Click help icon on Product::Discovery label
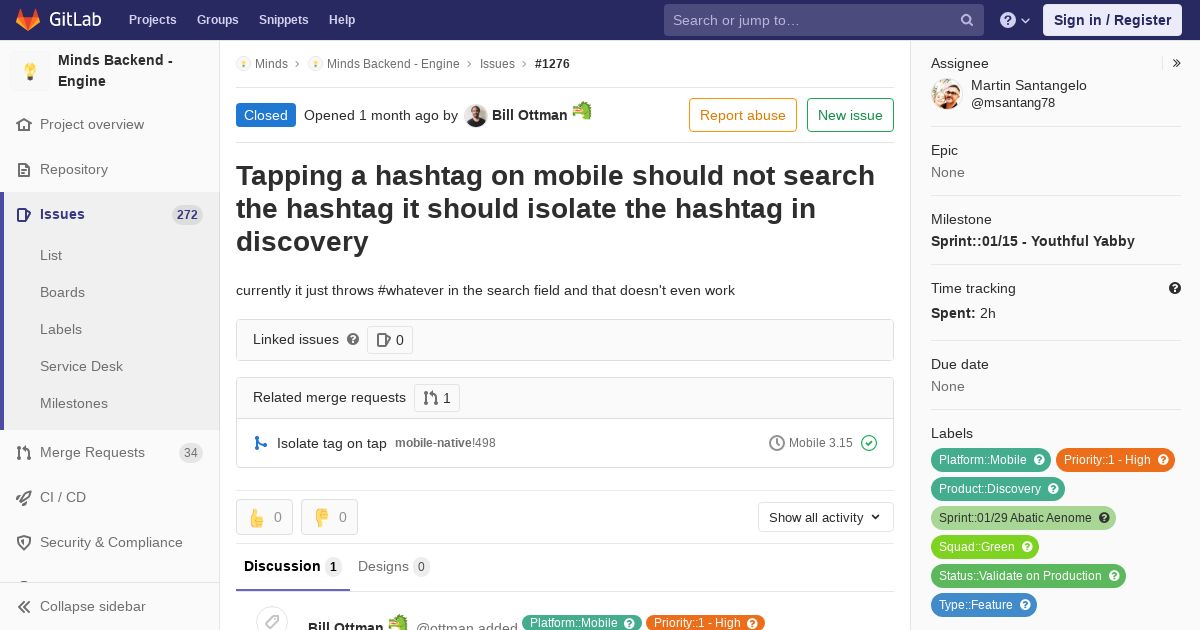Image resolution: width=1200 pixels, height=630 pixels. click(x=1053, y=489)
